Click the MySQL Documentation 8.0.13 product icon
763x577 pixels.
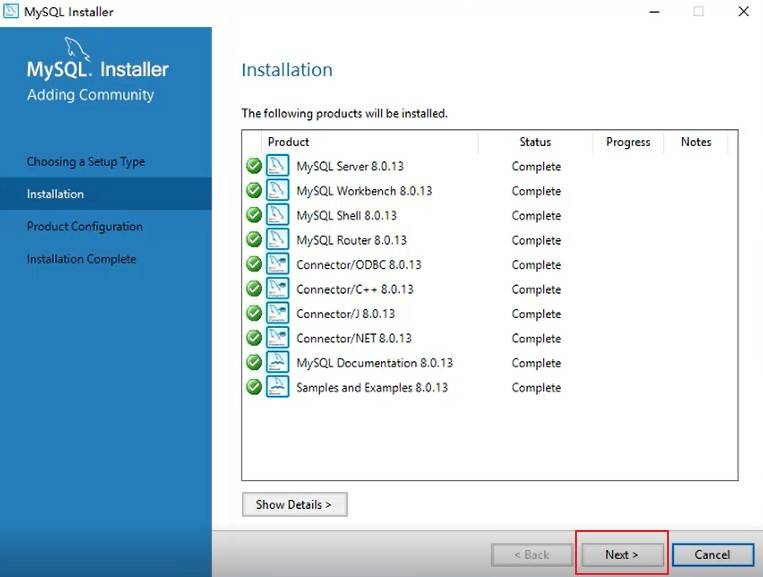point(277,362)
